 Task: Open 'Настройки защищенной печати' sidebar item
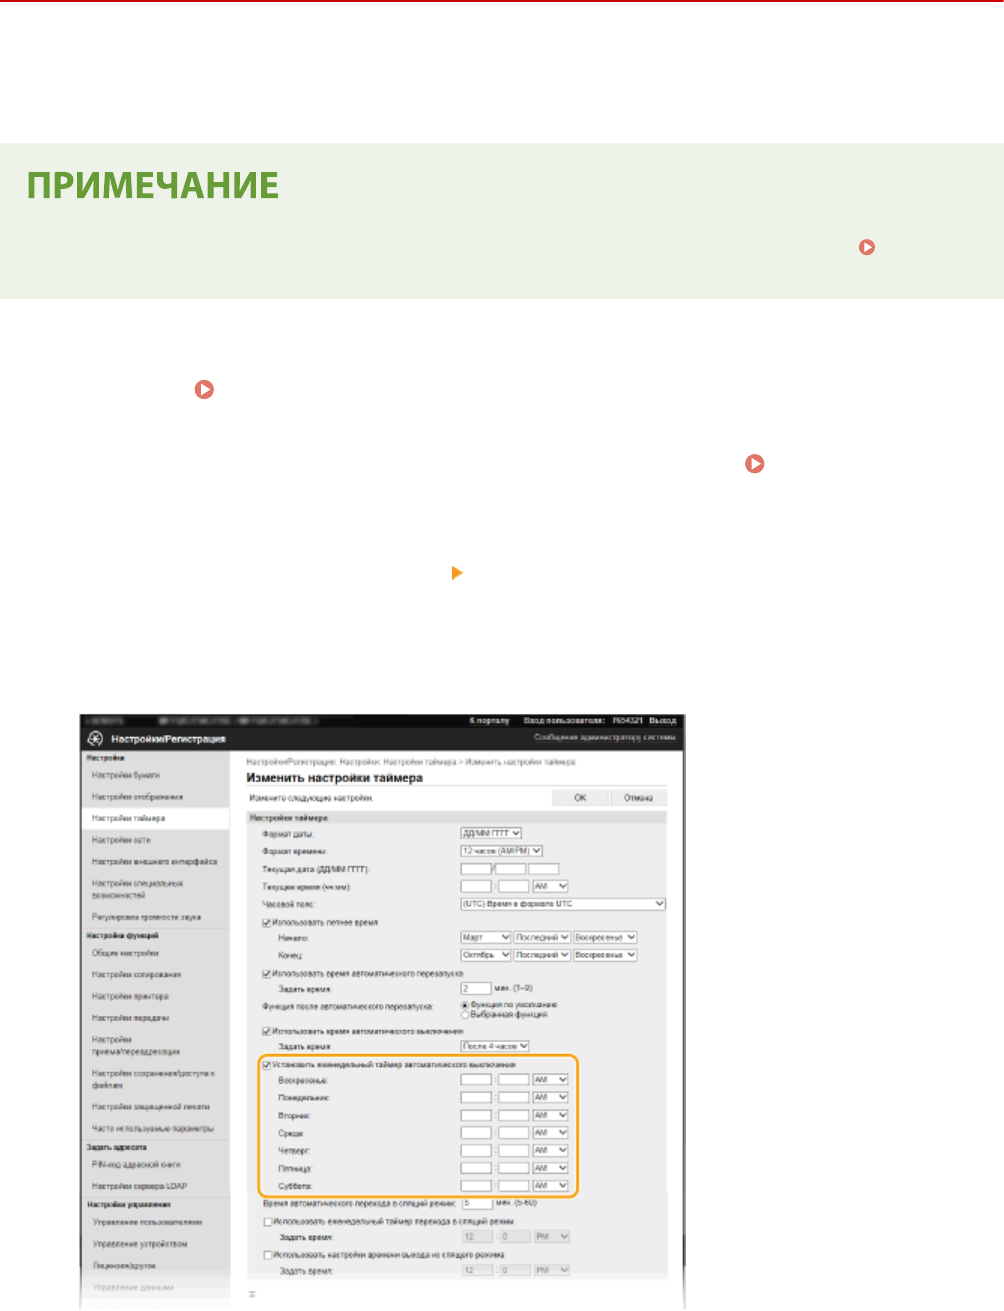[151, 1107]
